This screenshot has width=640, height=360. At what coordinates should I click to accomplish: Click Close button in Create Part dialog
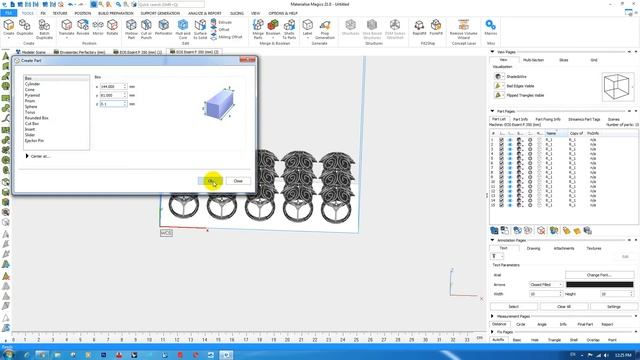coord(238,181)
